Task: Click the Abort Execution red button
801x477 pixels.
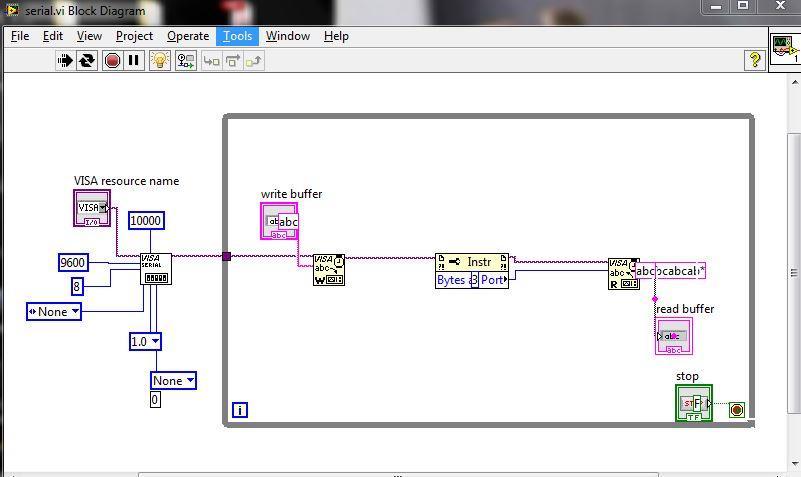Action: (112, 61)
